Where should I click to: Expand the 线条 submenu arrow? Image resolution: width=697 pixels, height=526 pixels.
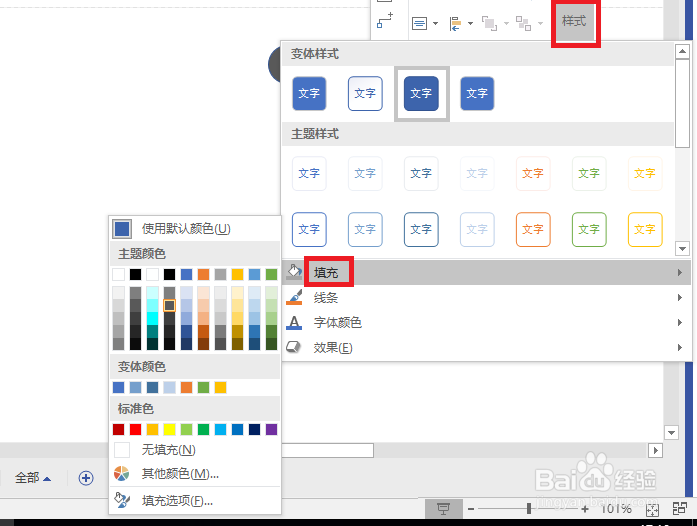[680, 297]
